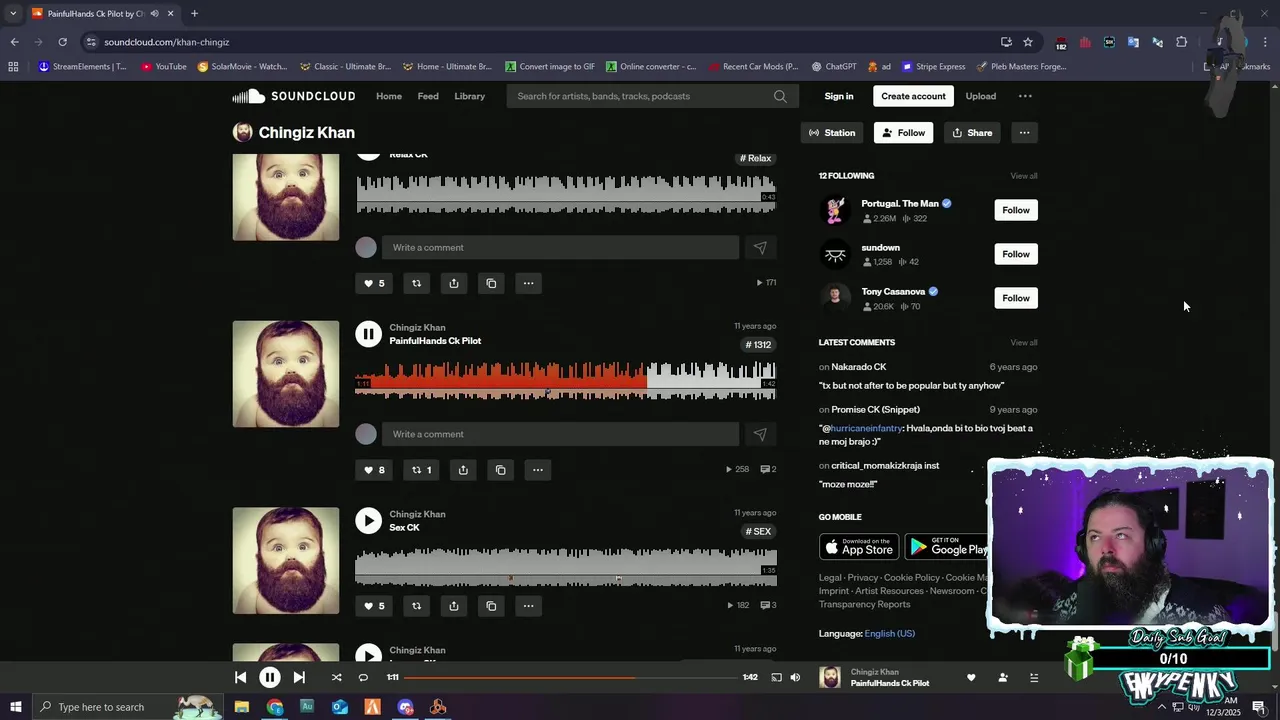Seek within PainfulHands Ck Pilot waveform
Screen dimensions: 1280x720
[566, 380]
